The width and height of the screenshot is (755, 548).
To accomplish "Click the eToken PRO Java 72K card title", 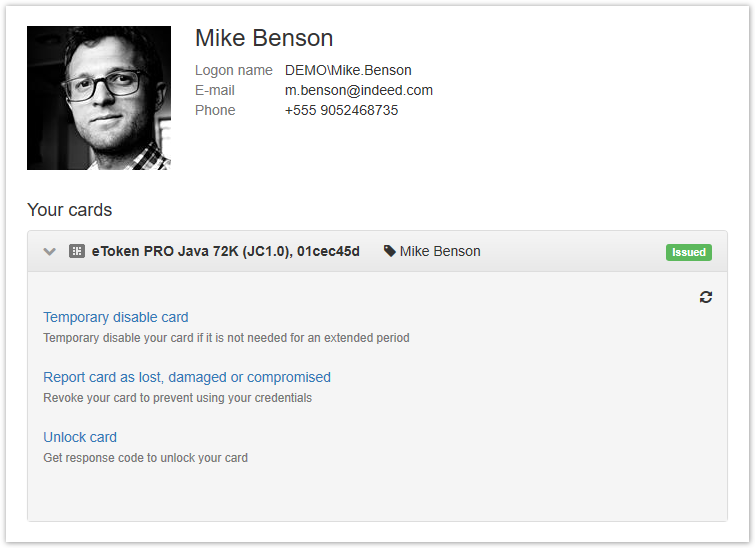I will click(225, 252).
